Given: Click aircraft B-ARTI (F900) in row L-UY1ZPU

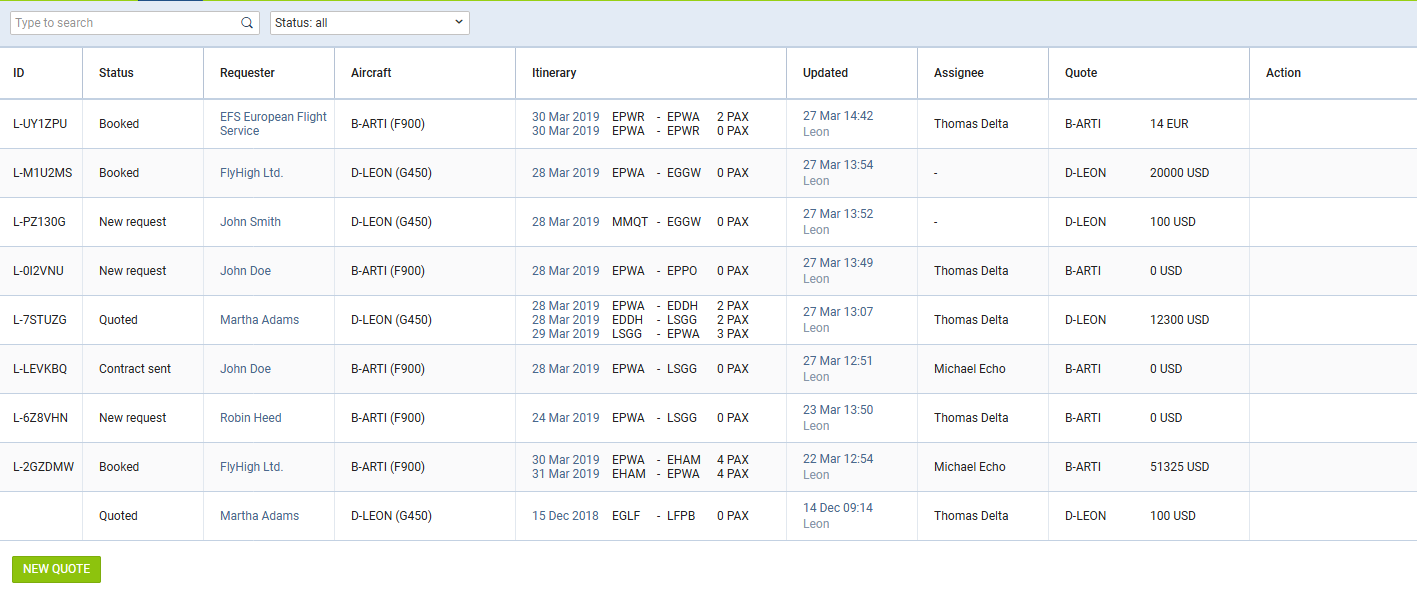Looking at the screenshot, I should coord(388,124).
